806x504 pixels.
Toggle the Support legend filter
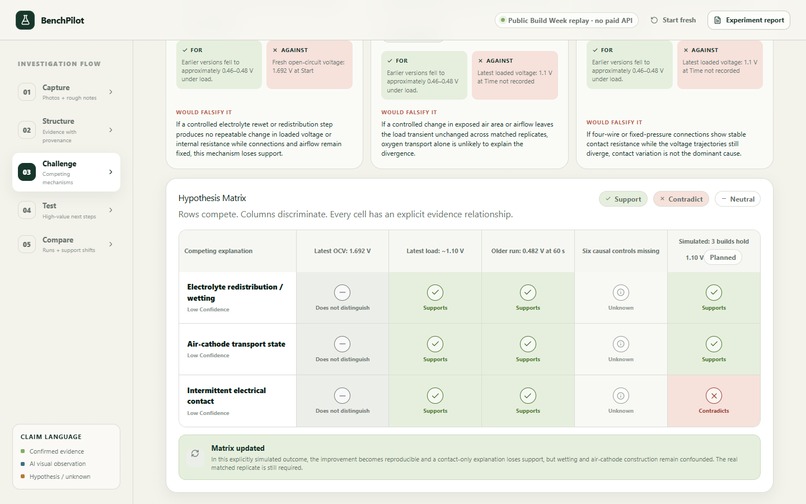pyautogui.click(x=623, y=199)
